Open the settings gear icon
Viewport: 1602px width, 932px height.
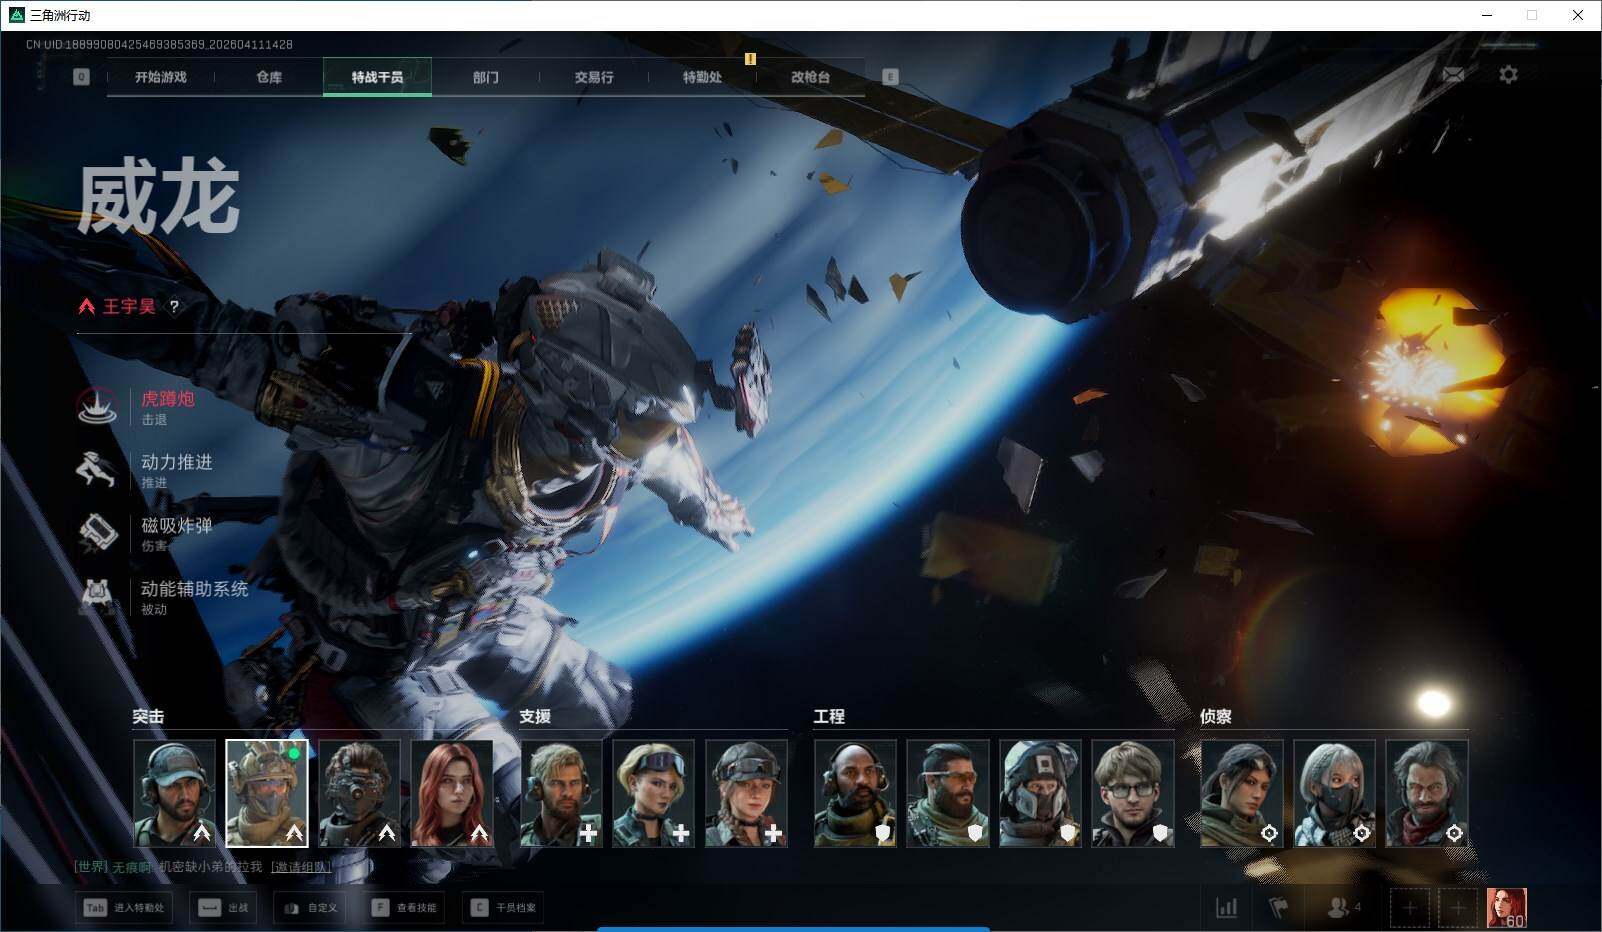pyautogui.click(x=1508, y=75)
